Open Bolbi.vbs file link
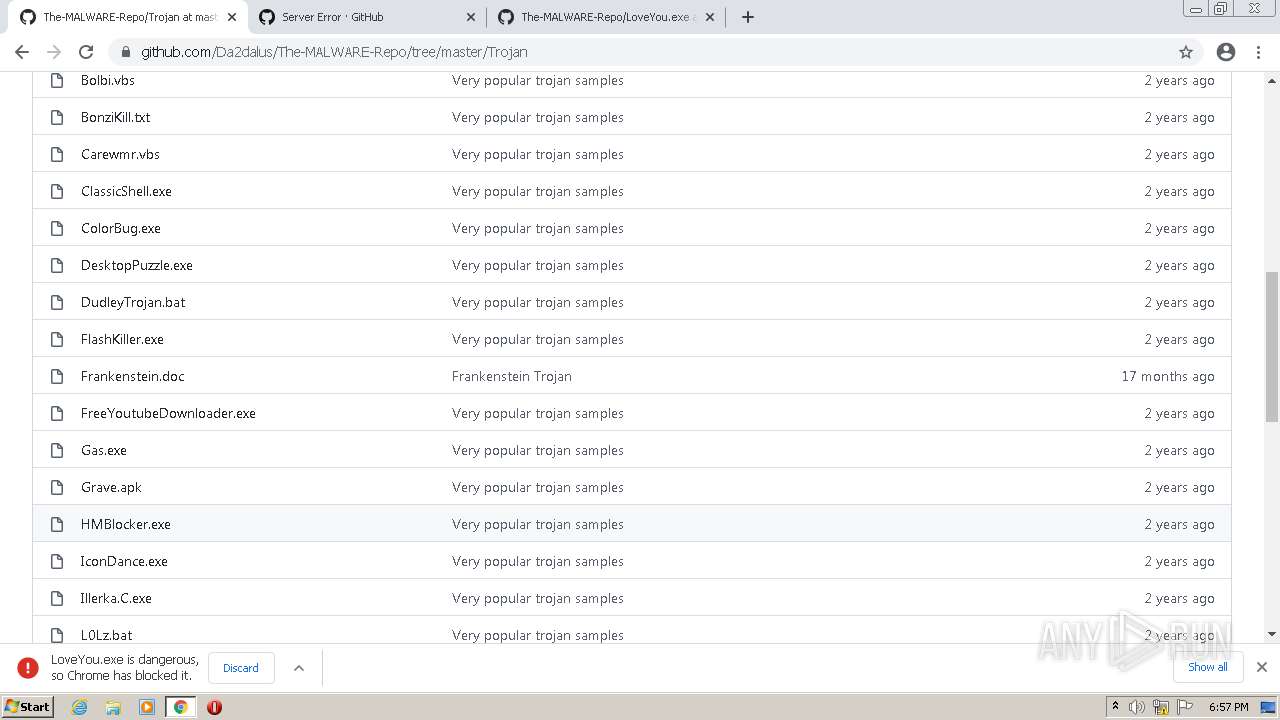The width and height of the screenshot is (1280, 720). tap(108, 80)
